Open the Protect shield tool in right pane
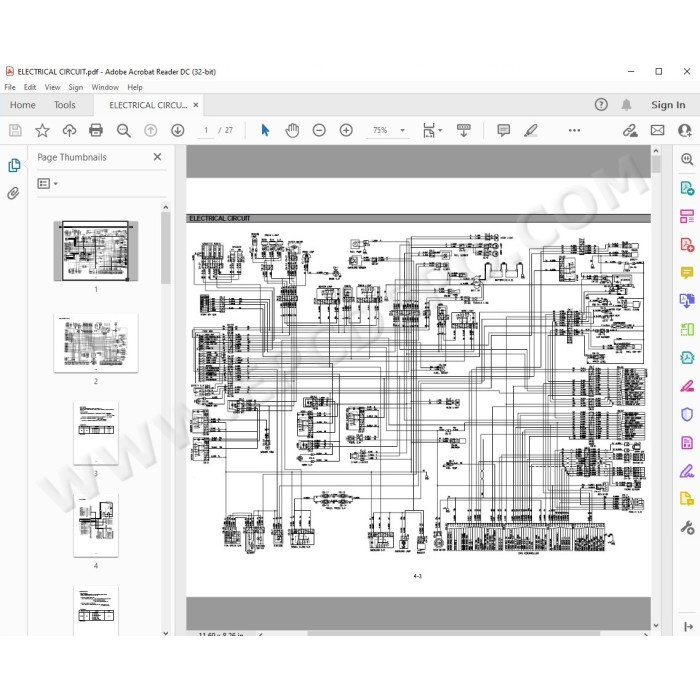This screenshot has width=700, height=700. (x=687, y=415)
